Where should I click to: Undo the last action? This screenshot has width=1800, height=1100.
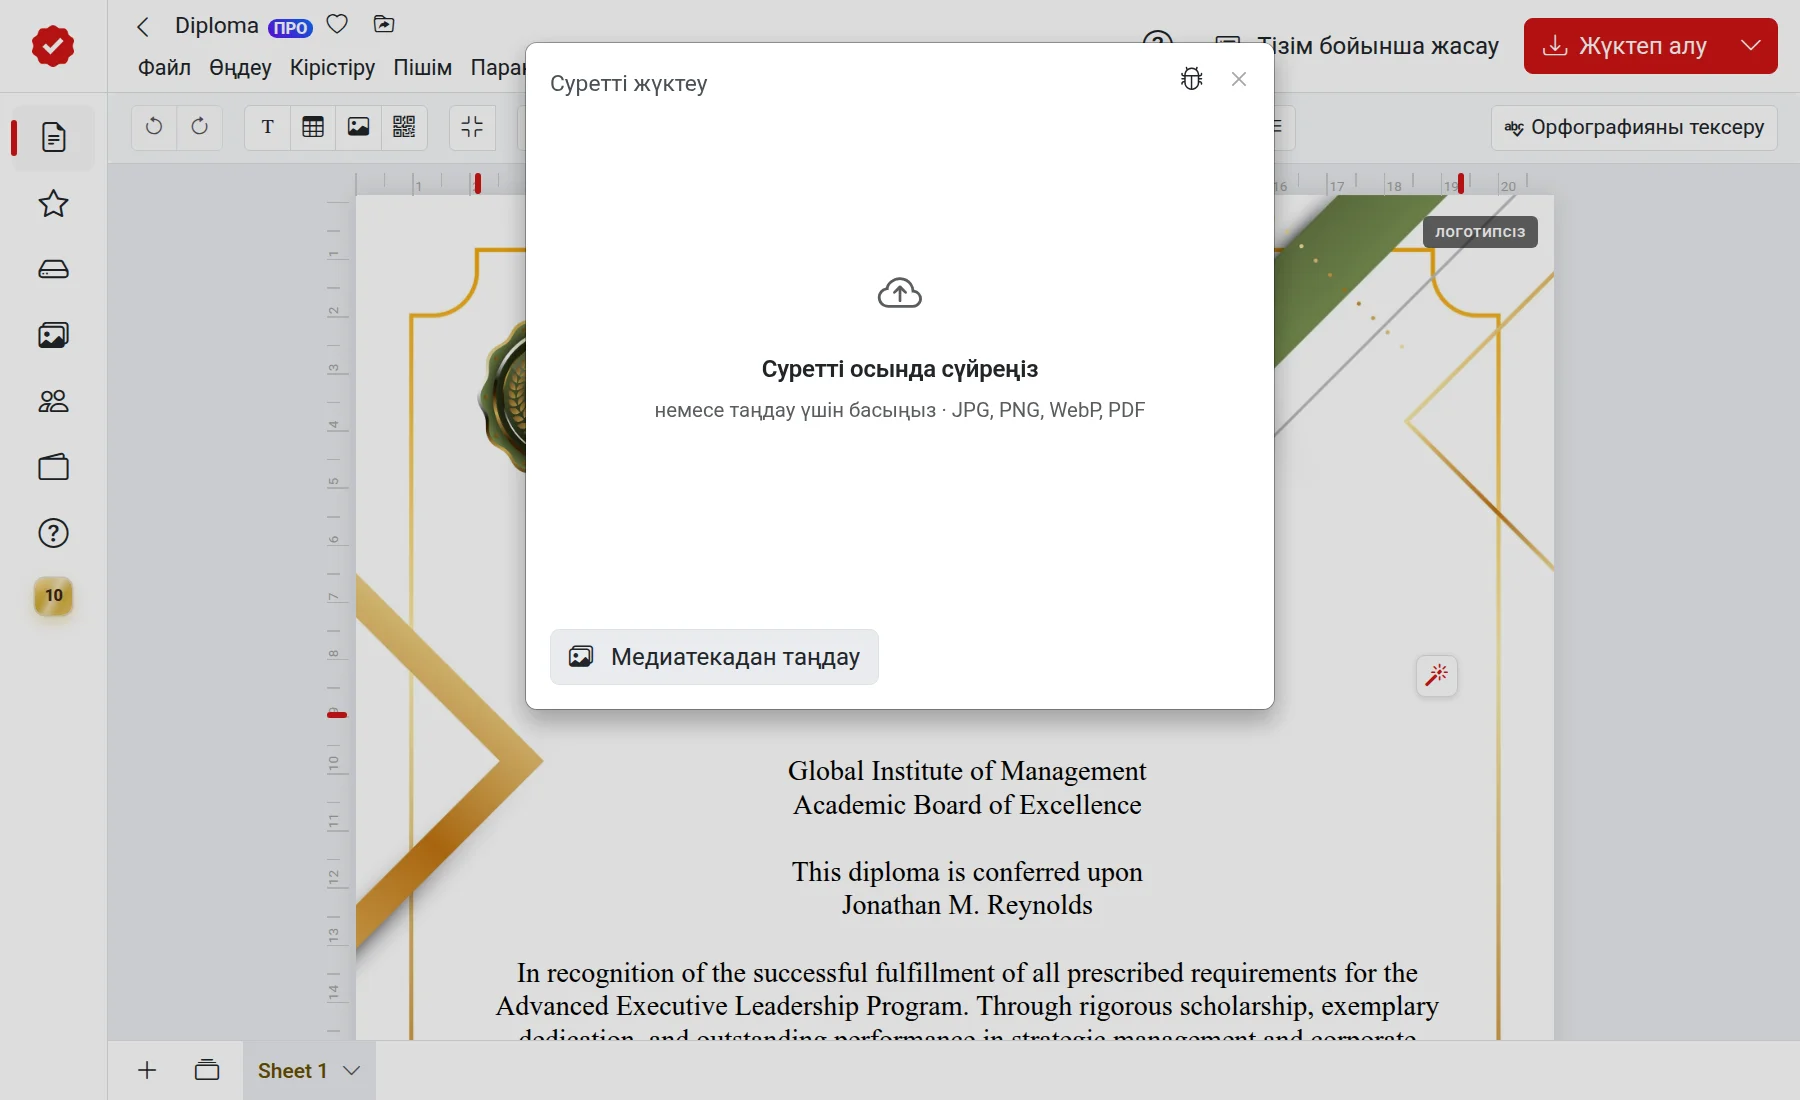154,127
